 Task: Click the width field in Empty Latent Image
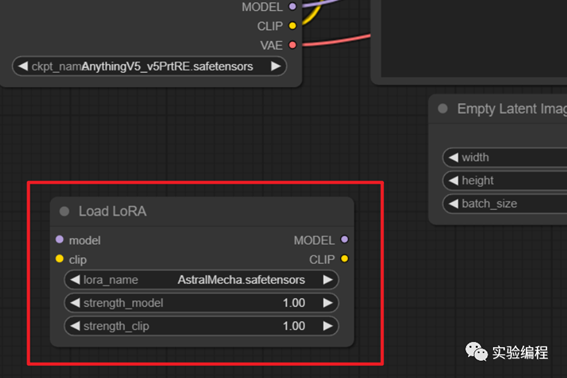coord(505,157)
